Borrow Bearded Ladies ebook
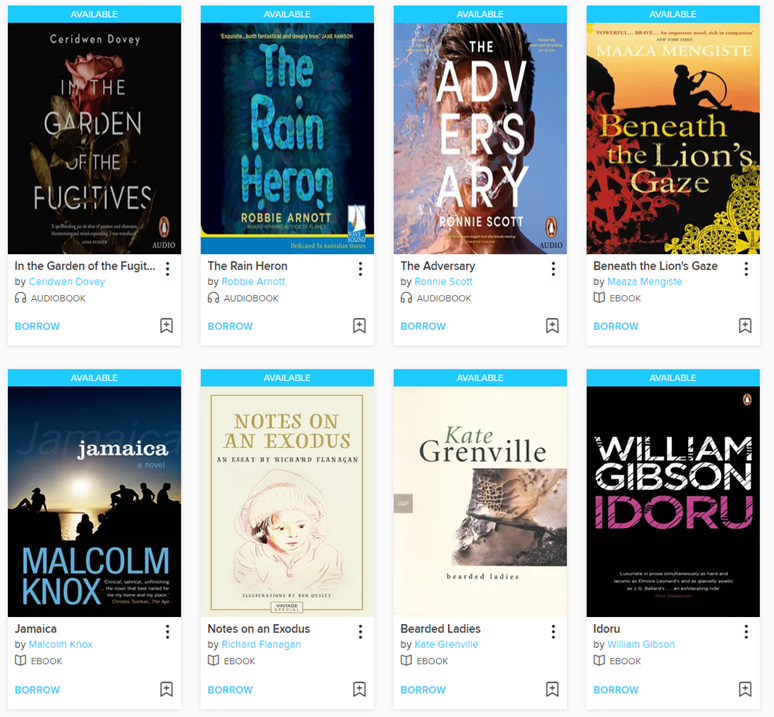The width and height of the screenshot is (774, 717). point(423,689)
